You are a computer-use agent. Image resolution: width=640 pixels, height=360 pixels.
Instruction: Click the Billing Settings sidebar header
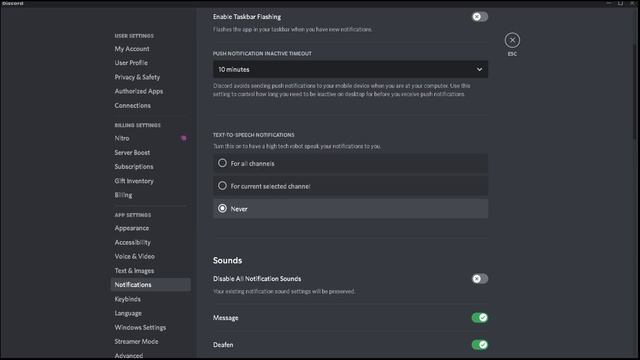[x=137, y=125]
